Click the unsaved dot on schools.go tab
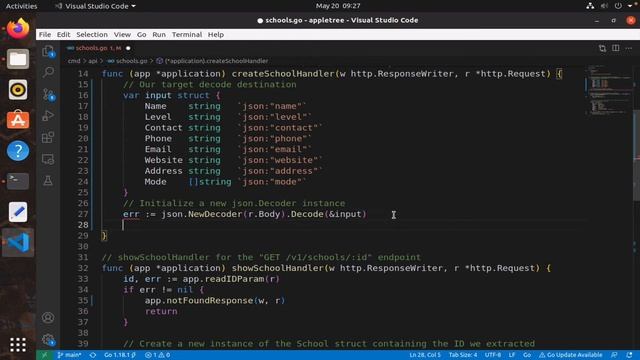 [128, 48]
